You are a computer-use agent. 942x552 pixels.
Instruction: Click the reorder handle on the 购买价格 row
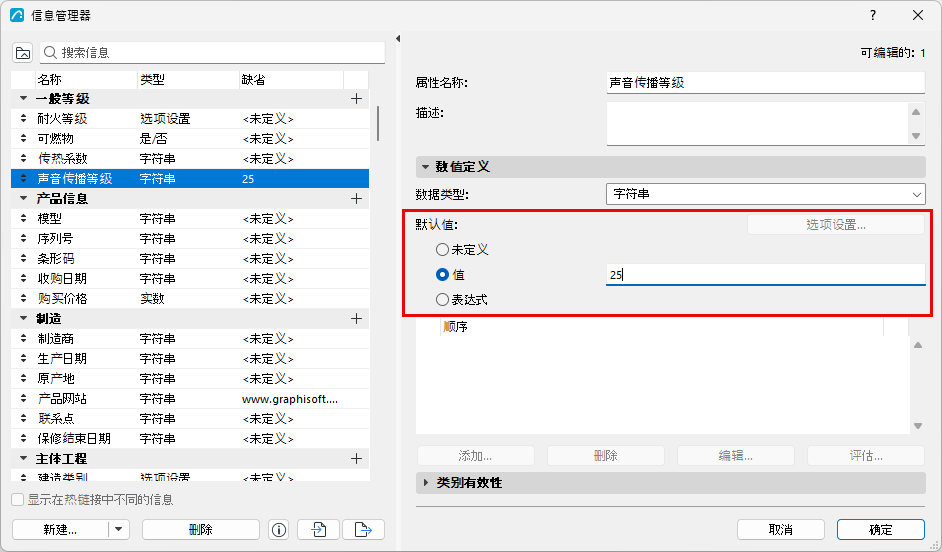[23, 299]
